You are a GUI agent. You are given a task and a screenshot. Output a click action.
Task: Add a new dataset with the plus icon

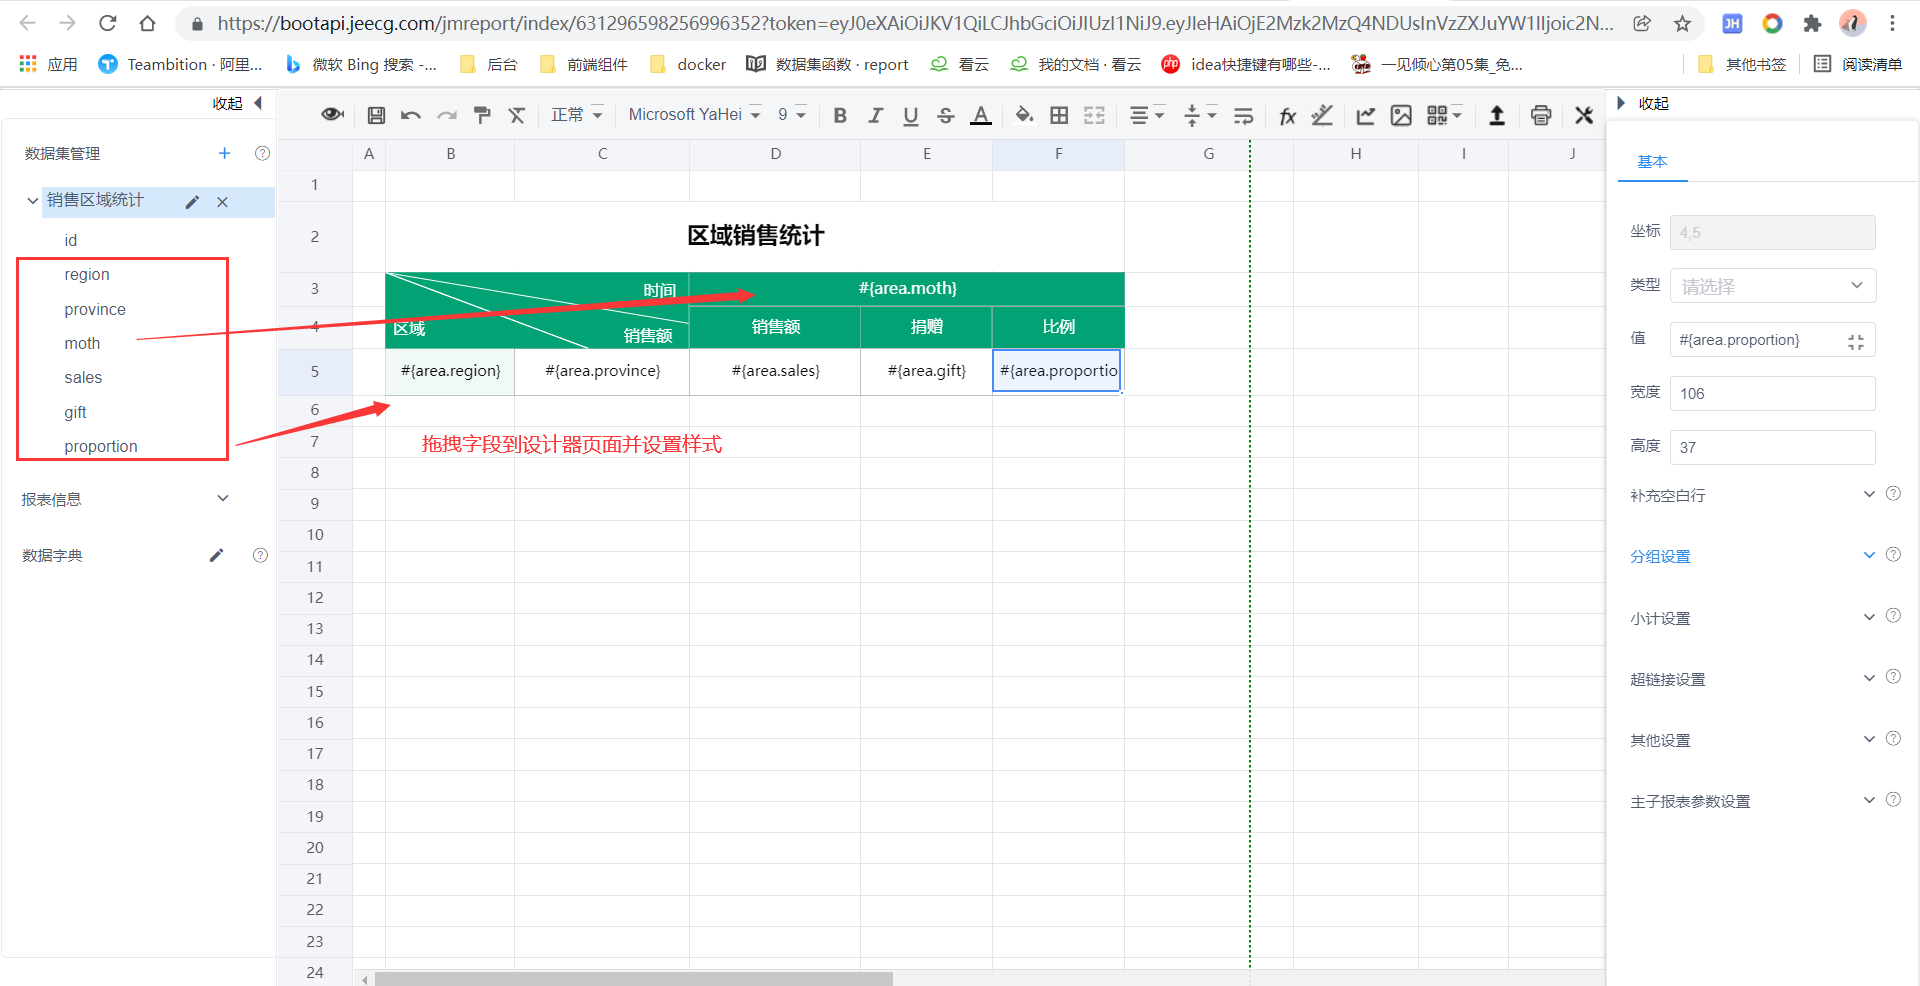coord(224,153)
